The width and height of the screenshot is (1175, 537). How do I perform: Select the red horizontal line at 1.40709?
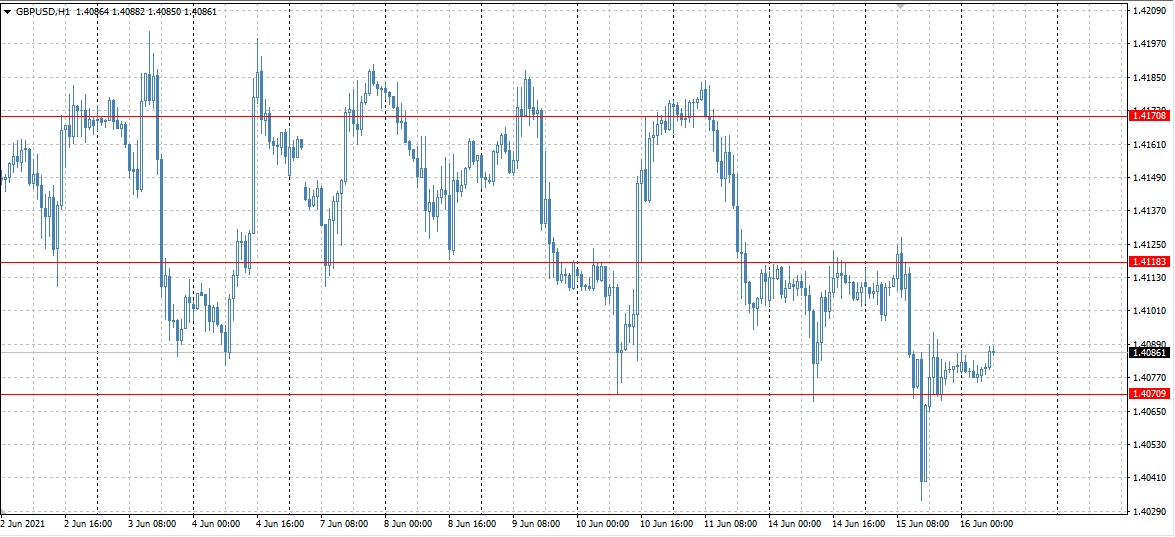pyautogui.click(x=564, y=394)
